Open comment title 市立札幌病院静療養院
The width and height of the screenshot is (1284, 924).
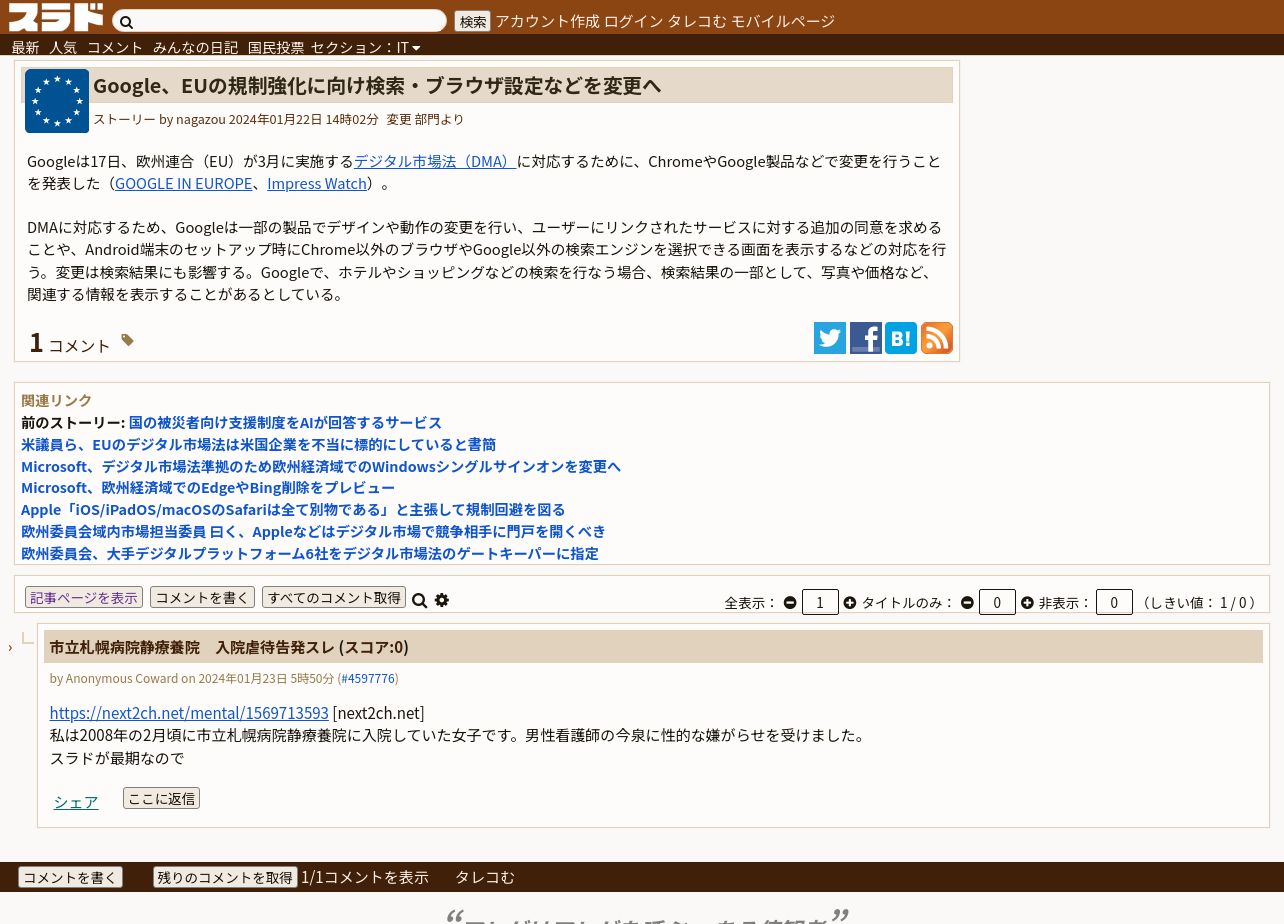click(229, 647)
